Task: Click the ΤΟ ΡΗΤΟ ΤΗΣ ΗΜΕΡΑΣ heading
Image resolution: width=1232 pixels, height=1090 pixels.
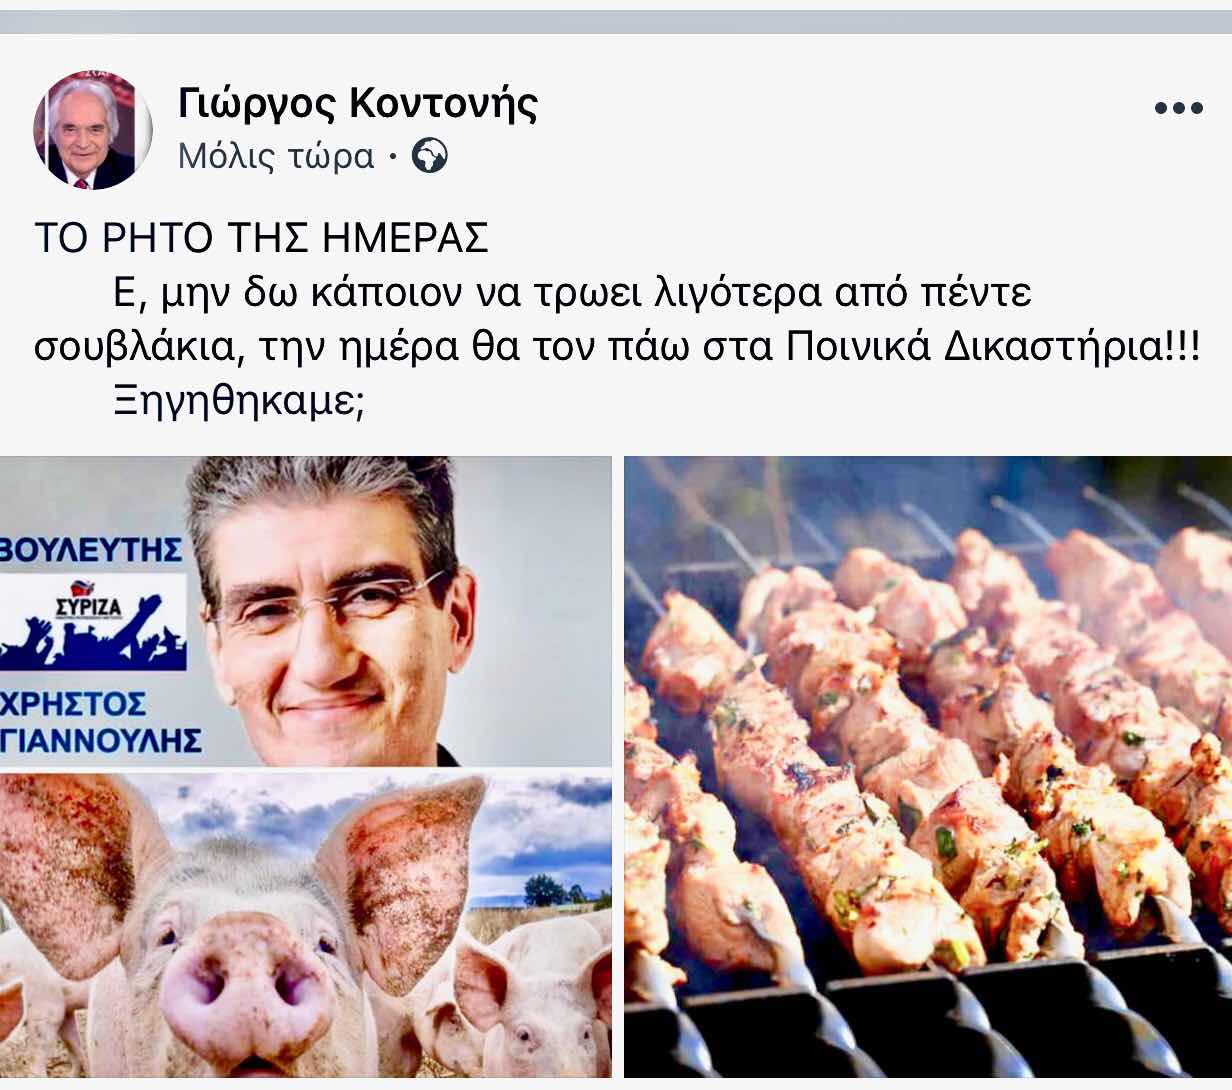Action: (x=261, y=238)
